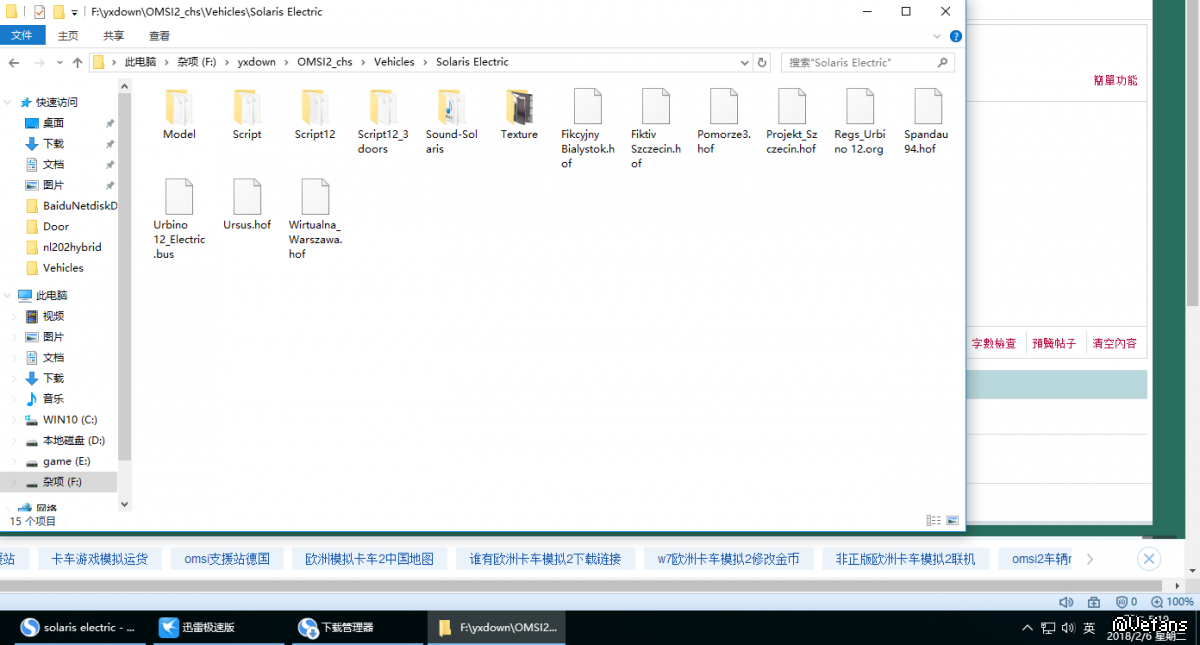
Task: Open the Sound-Solaris folder
Action: click(451, 121)
